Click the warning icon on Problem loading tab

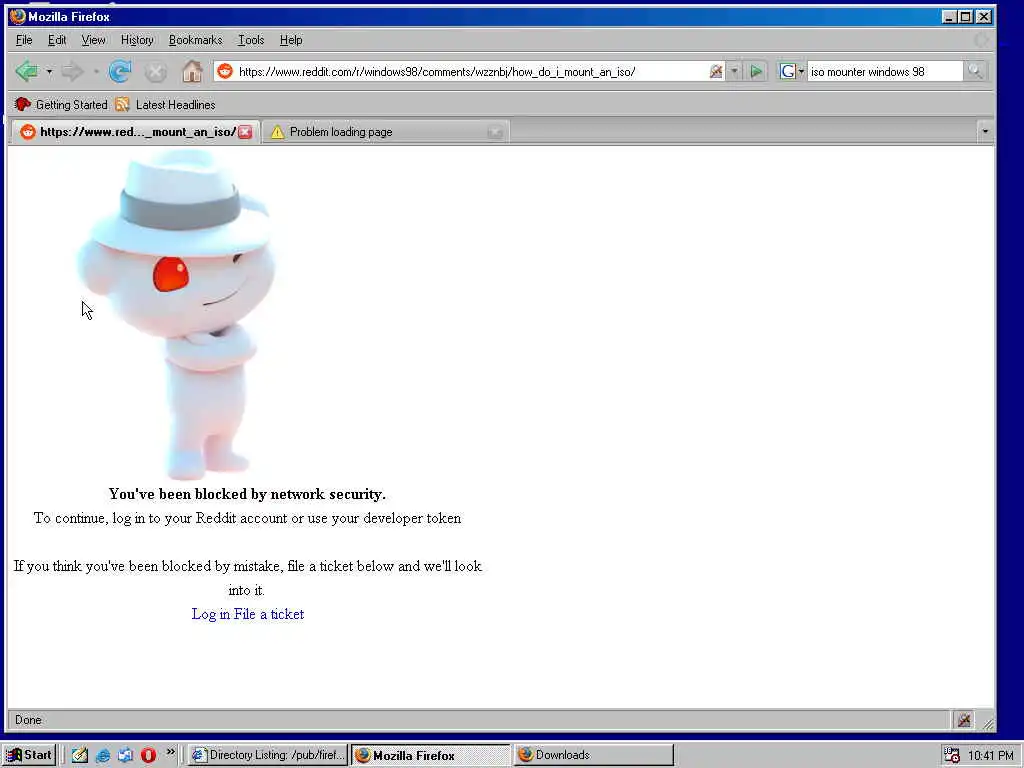(x=278, y=132)
